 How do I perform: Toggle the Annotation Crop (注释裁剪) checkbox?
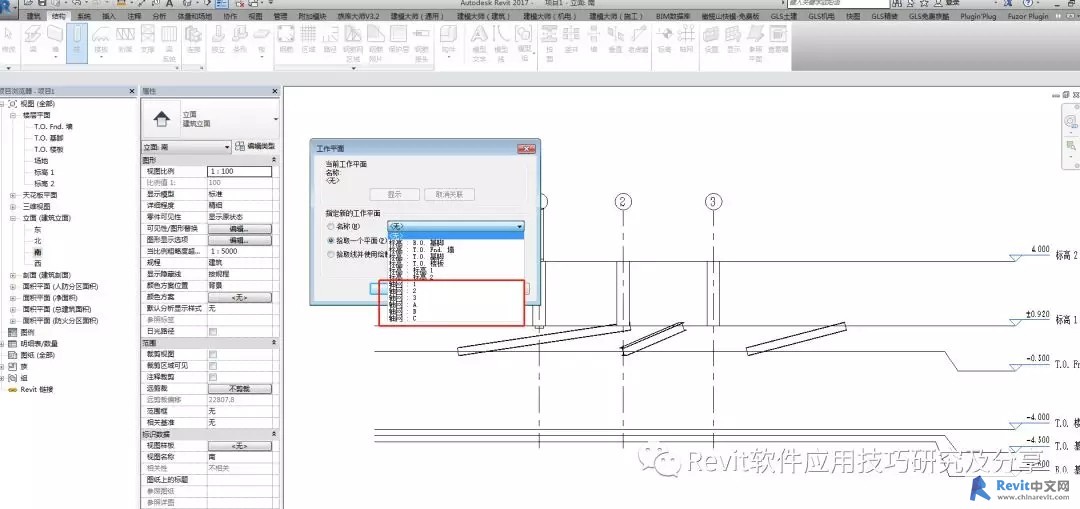point(213,377)
